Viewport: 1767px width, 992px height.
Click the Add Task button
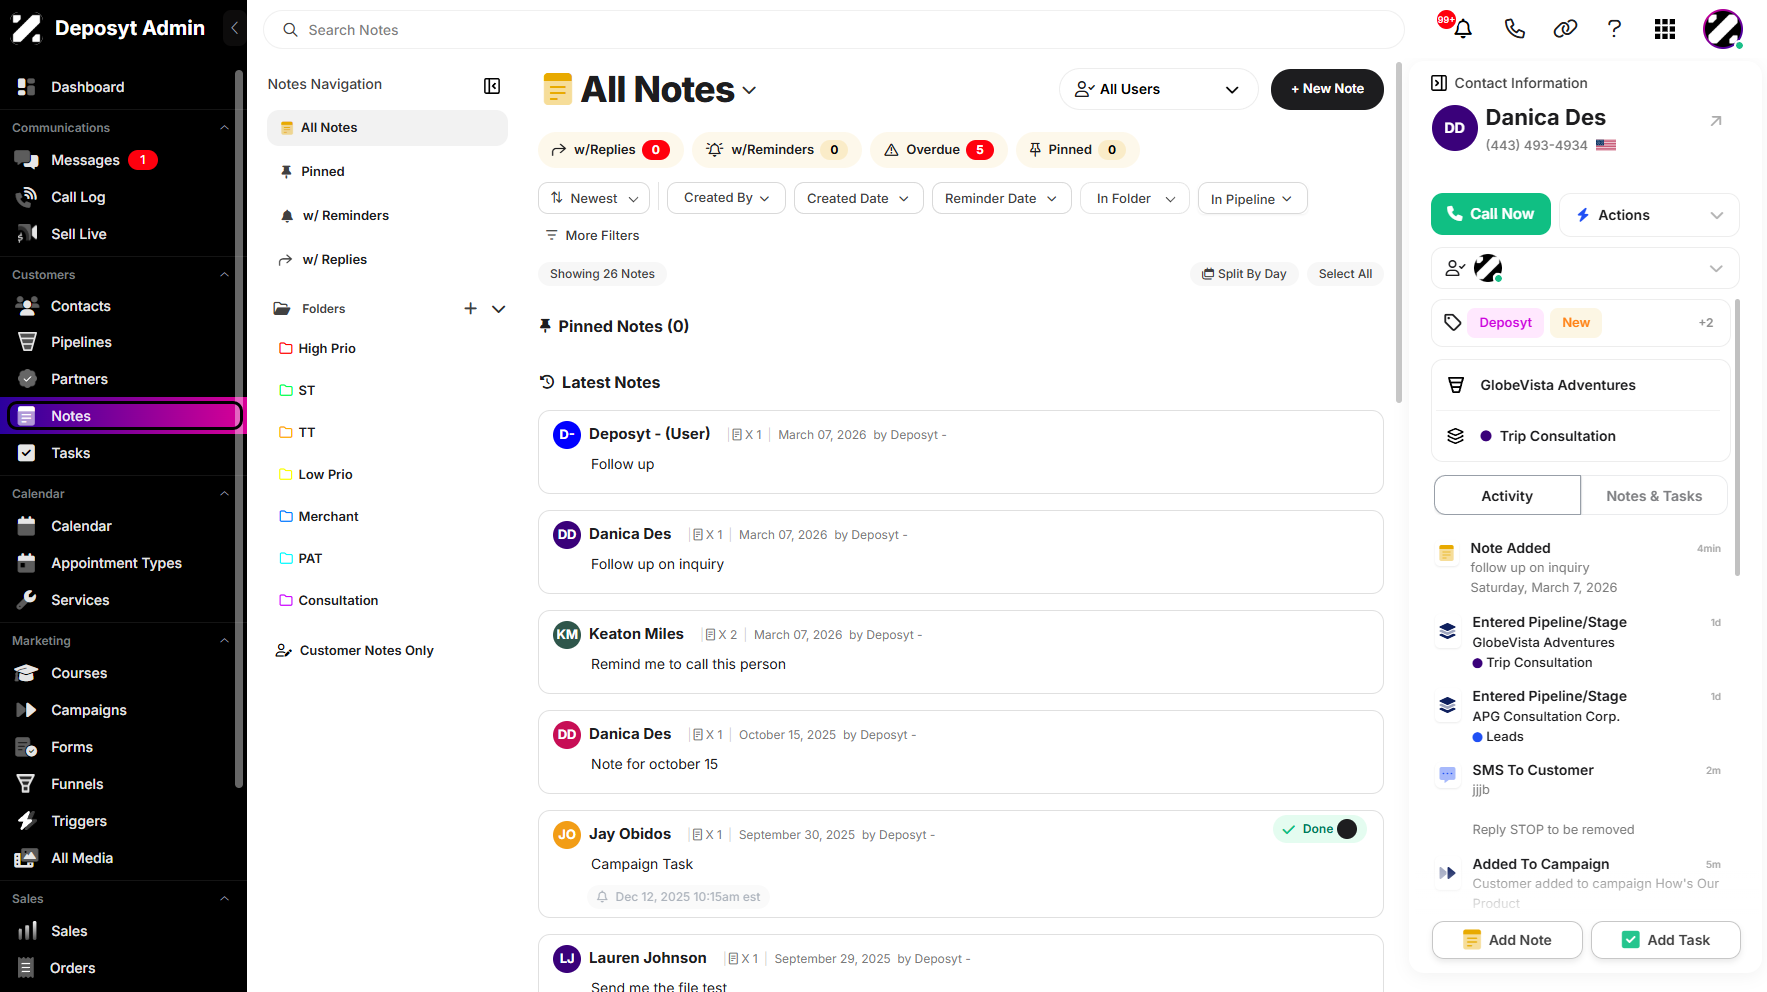[x=1666, y=940]
